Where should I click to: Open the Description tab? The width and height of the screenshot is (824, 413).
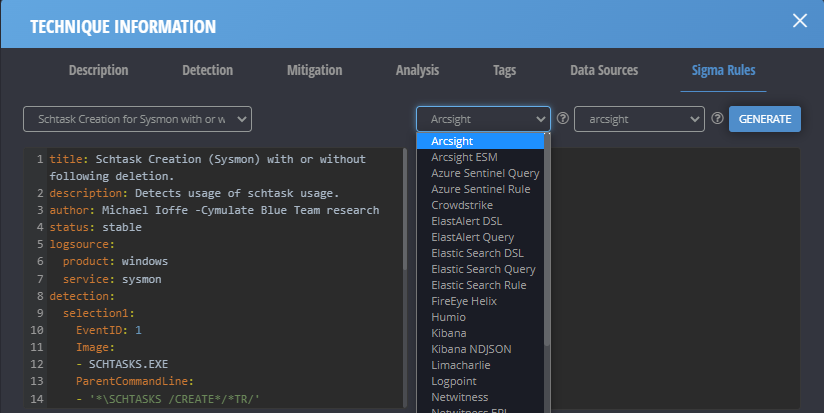pyautogui.click(x=98, y=70)
